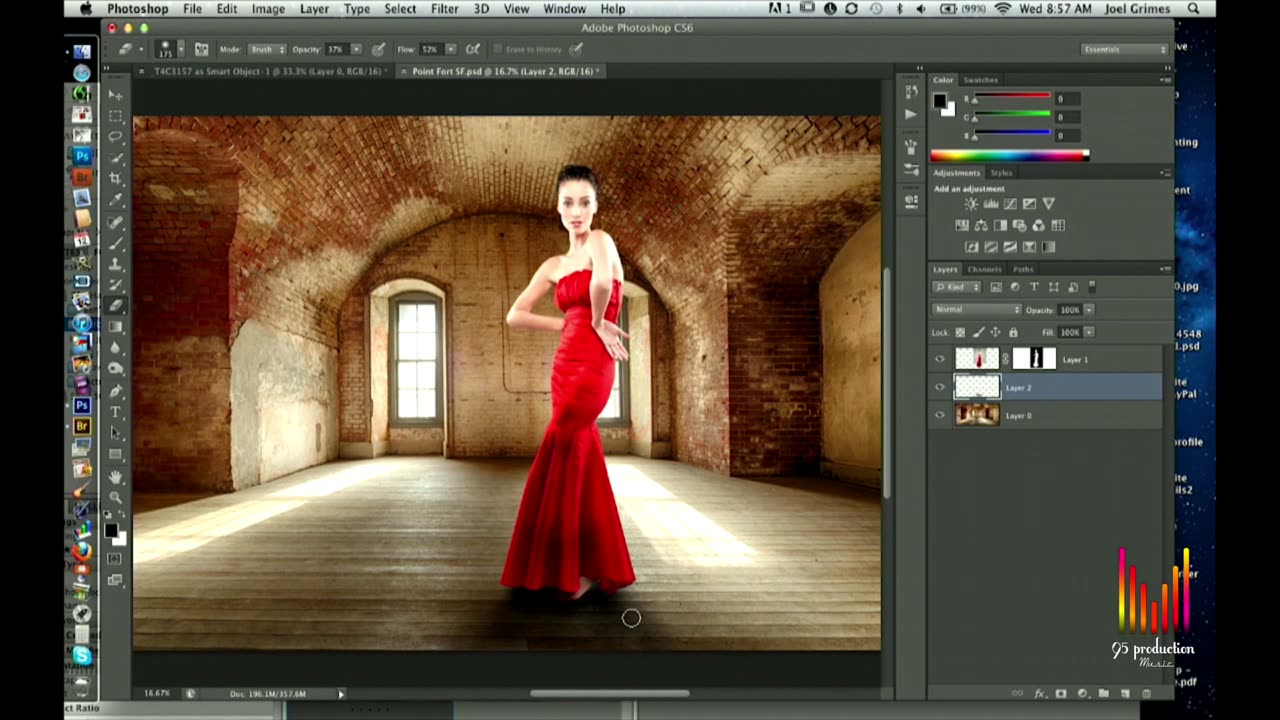This screenshot has height=720, width=1280.
Task: Select the Path Selection tool
Action: coord(116,433)
